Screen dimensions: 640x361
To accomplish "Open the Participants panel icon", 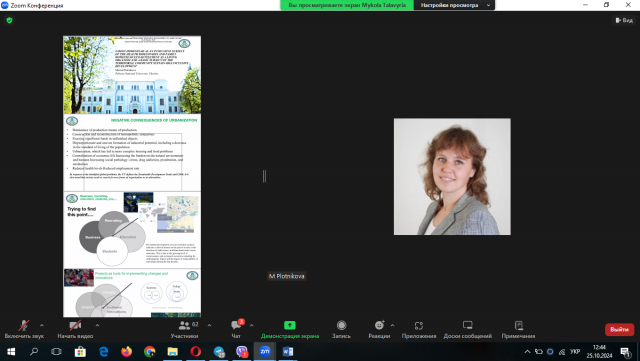I will click(184, 325).
